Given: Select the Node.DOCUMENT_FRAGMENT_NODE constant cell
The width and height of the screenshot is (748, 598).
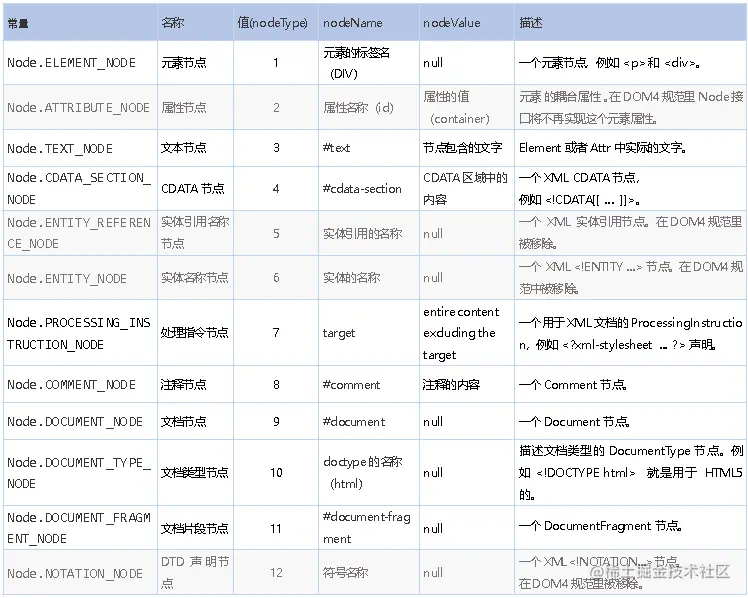Looking at the screenshot, I should coord(80,528).
